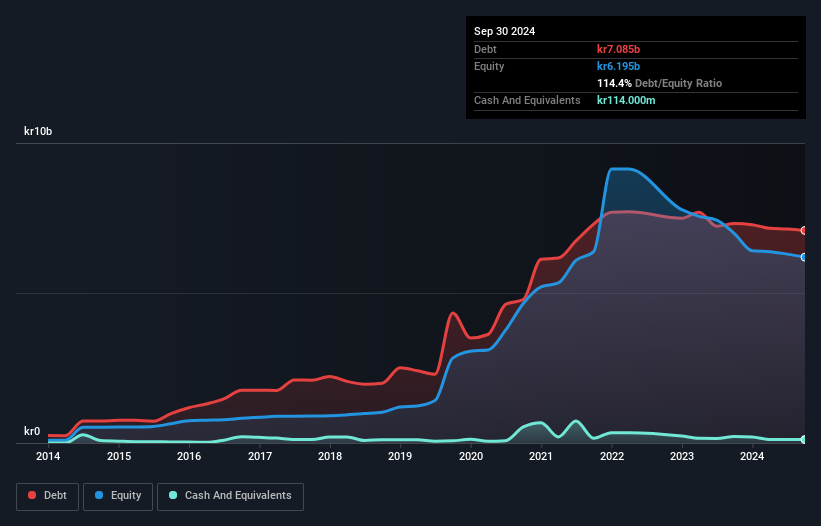Screen dimensions: 821x526
Task: Click the 2024 x-axis label
Action: tap(752, 456)
